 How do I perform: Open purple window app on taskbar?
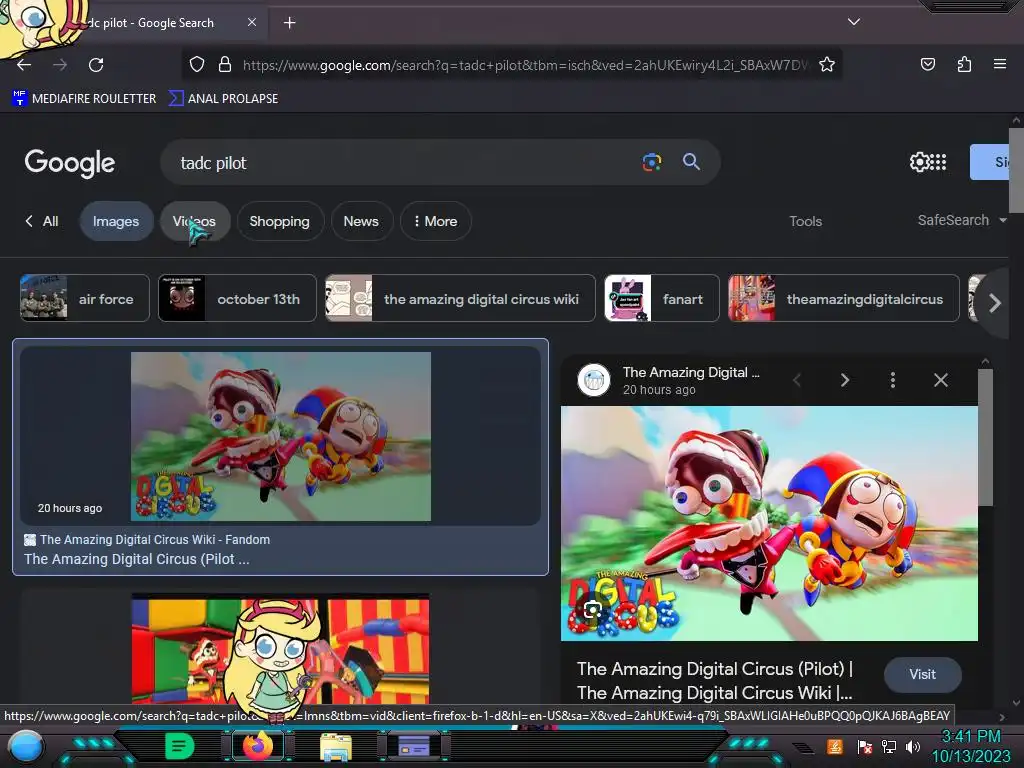point(414,745)
